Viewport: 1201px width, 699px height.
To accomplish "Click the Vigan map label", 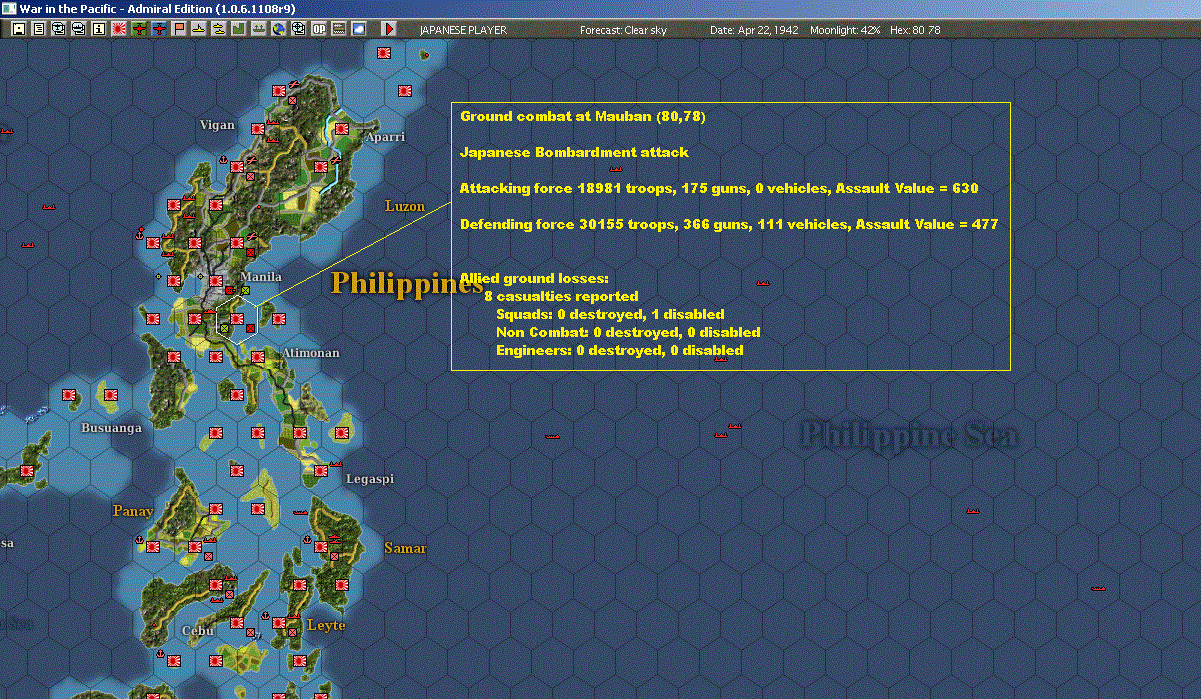I will coord(218,125).
